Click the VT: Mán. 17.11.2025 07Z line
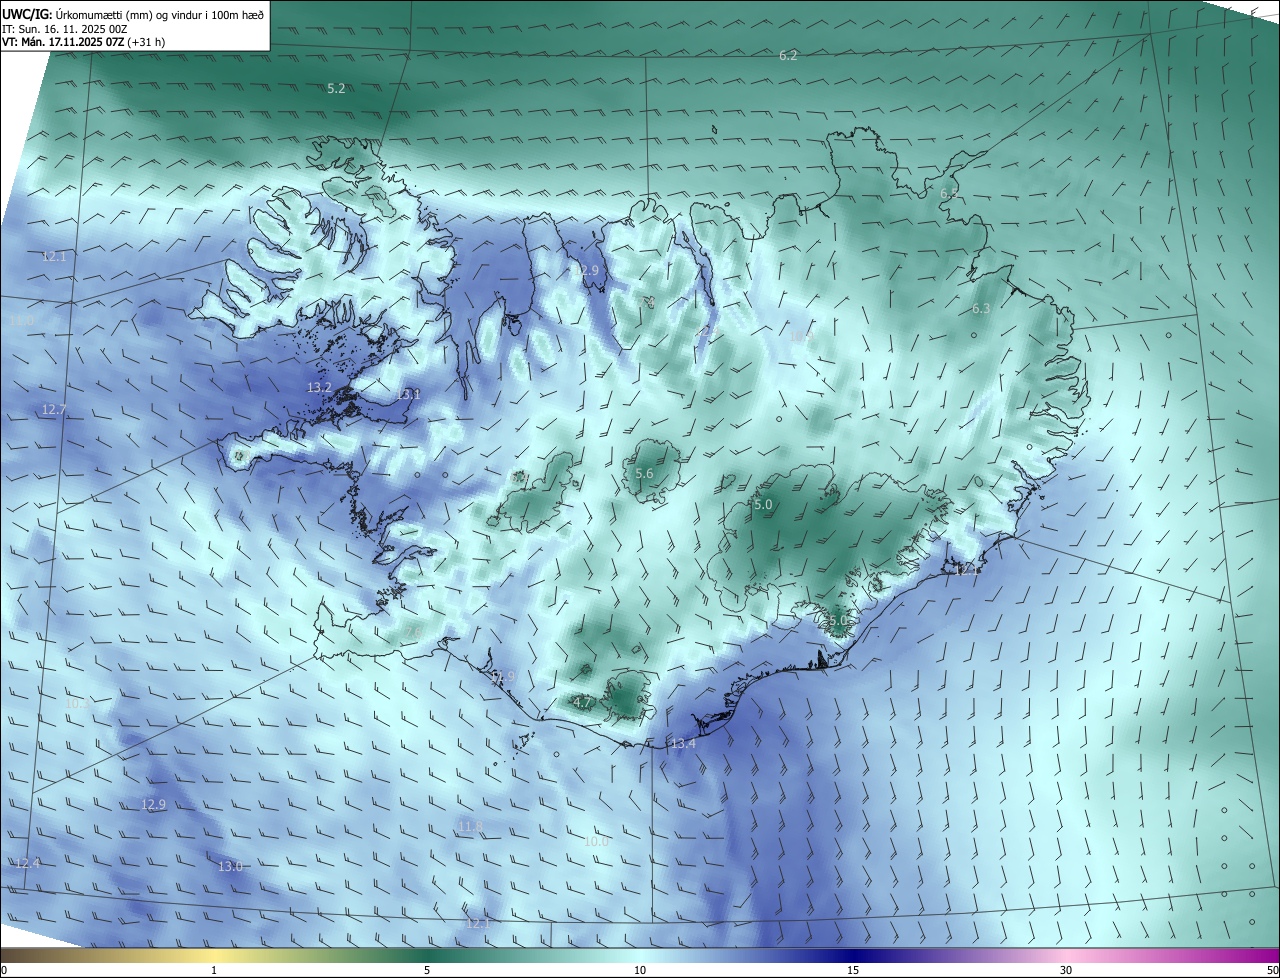Screen dimensions: 1280x978 click(83, 43)
